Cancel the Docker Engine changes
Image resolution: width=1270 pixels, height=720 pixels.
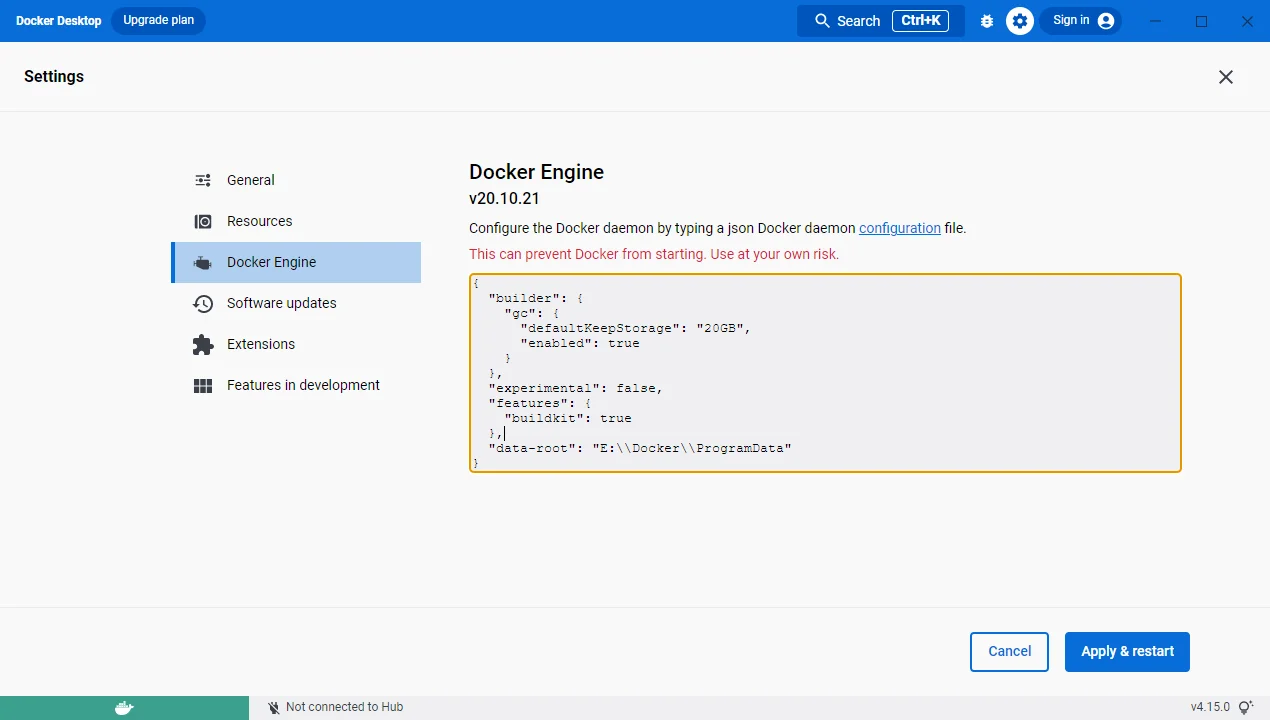tap(1008, 652)
